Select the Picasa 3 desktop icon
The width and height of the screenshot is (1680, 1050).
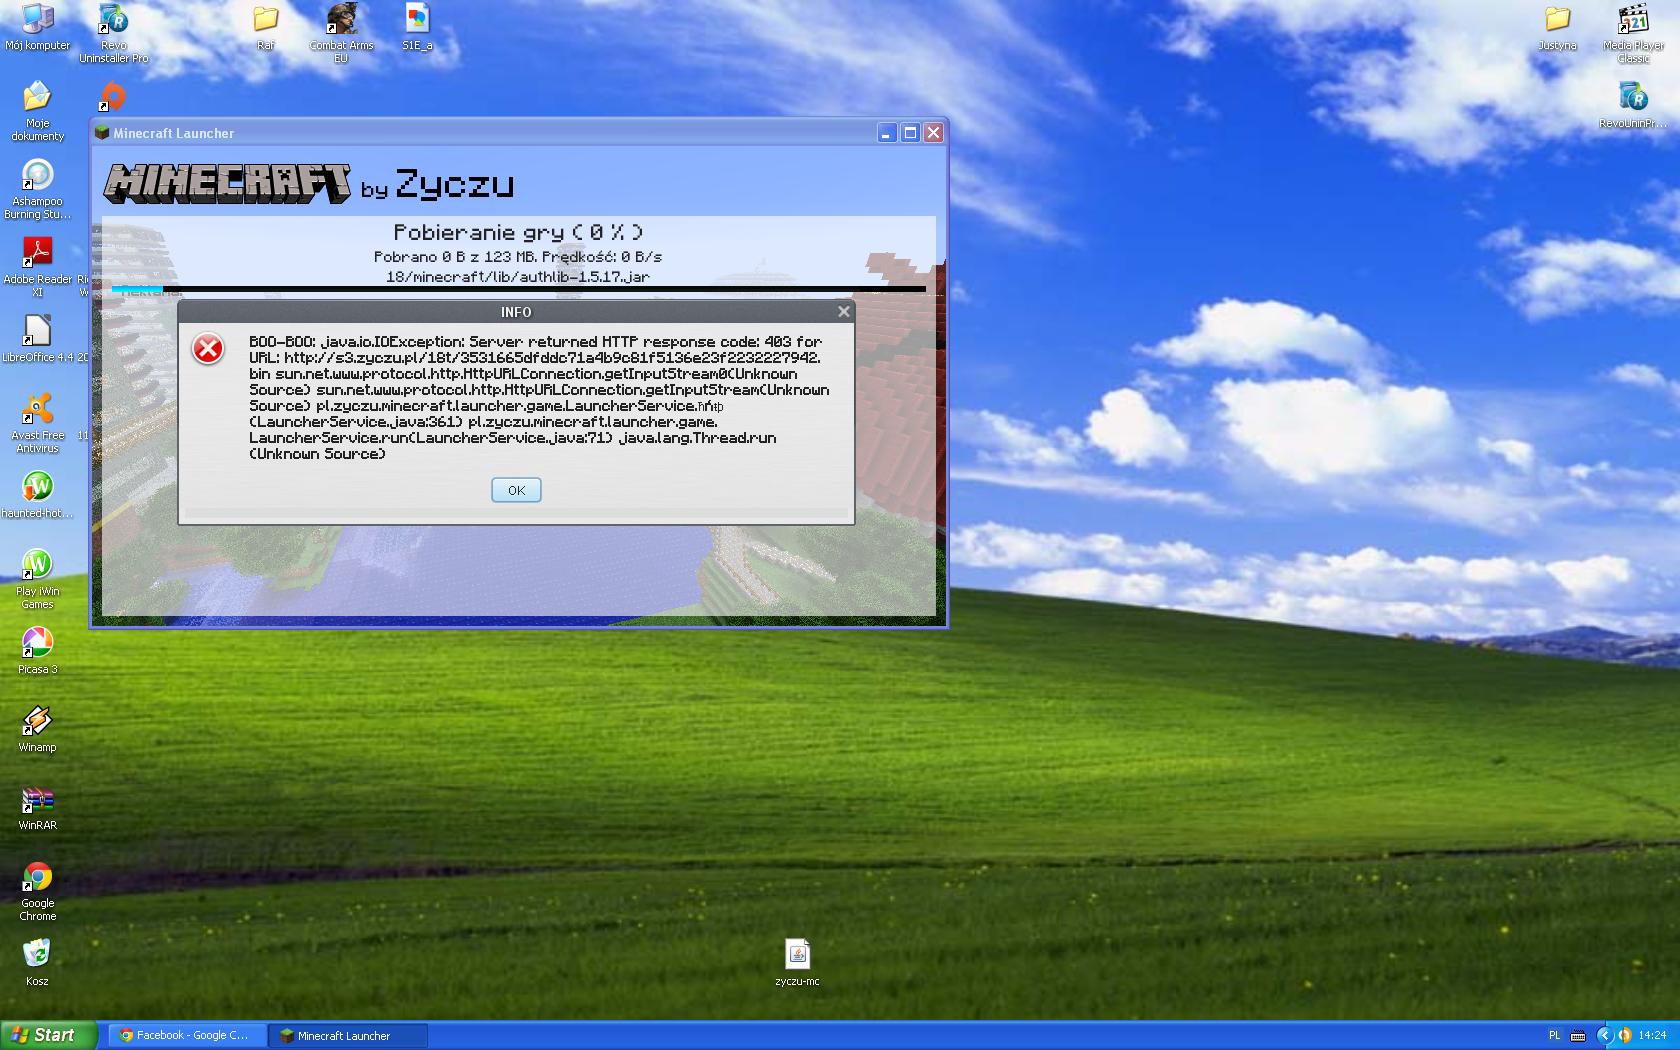point(37,651)
